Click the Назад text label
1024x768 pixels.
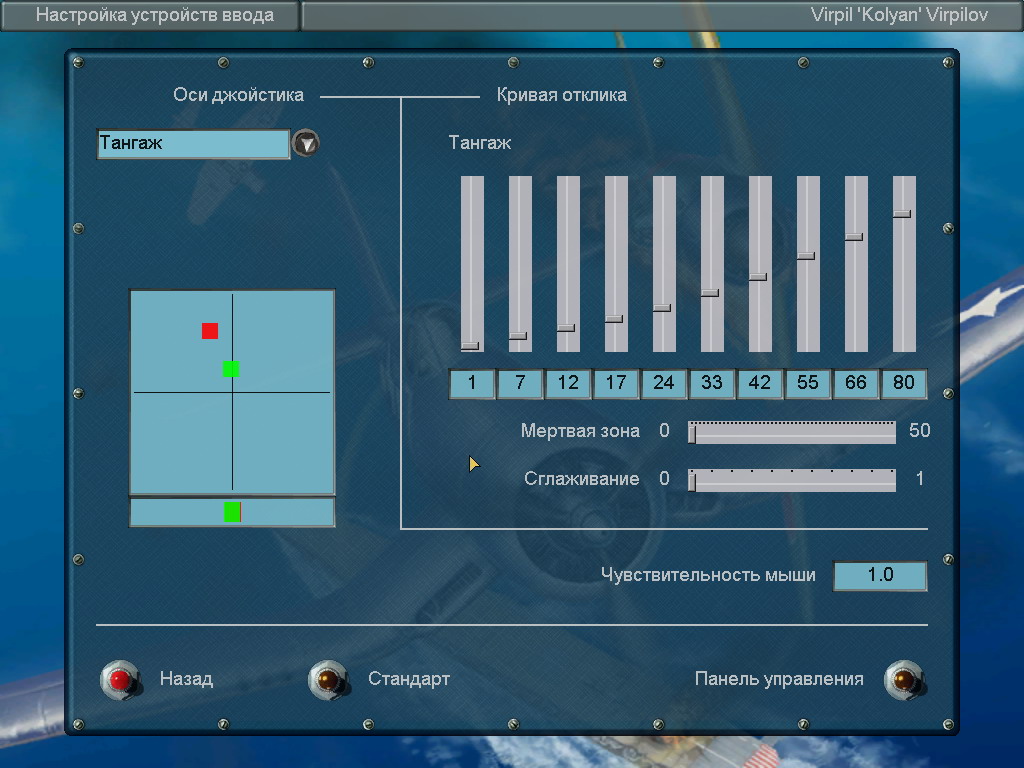[x=186, y=679]
